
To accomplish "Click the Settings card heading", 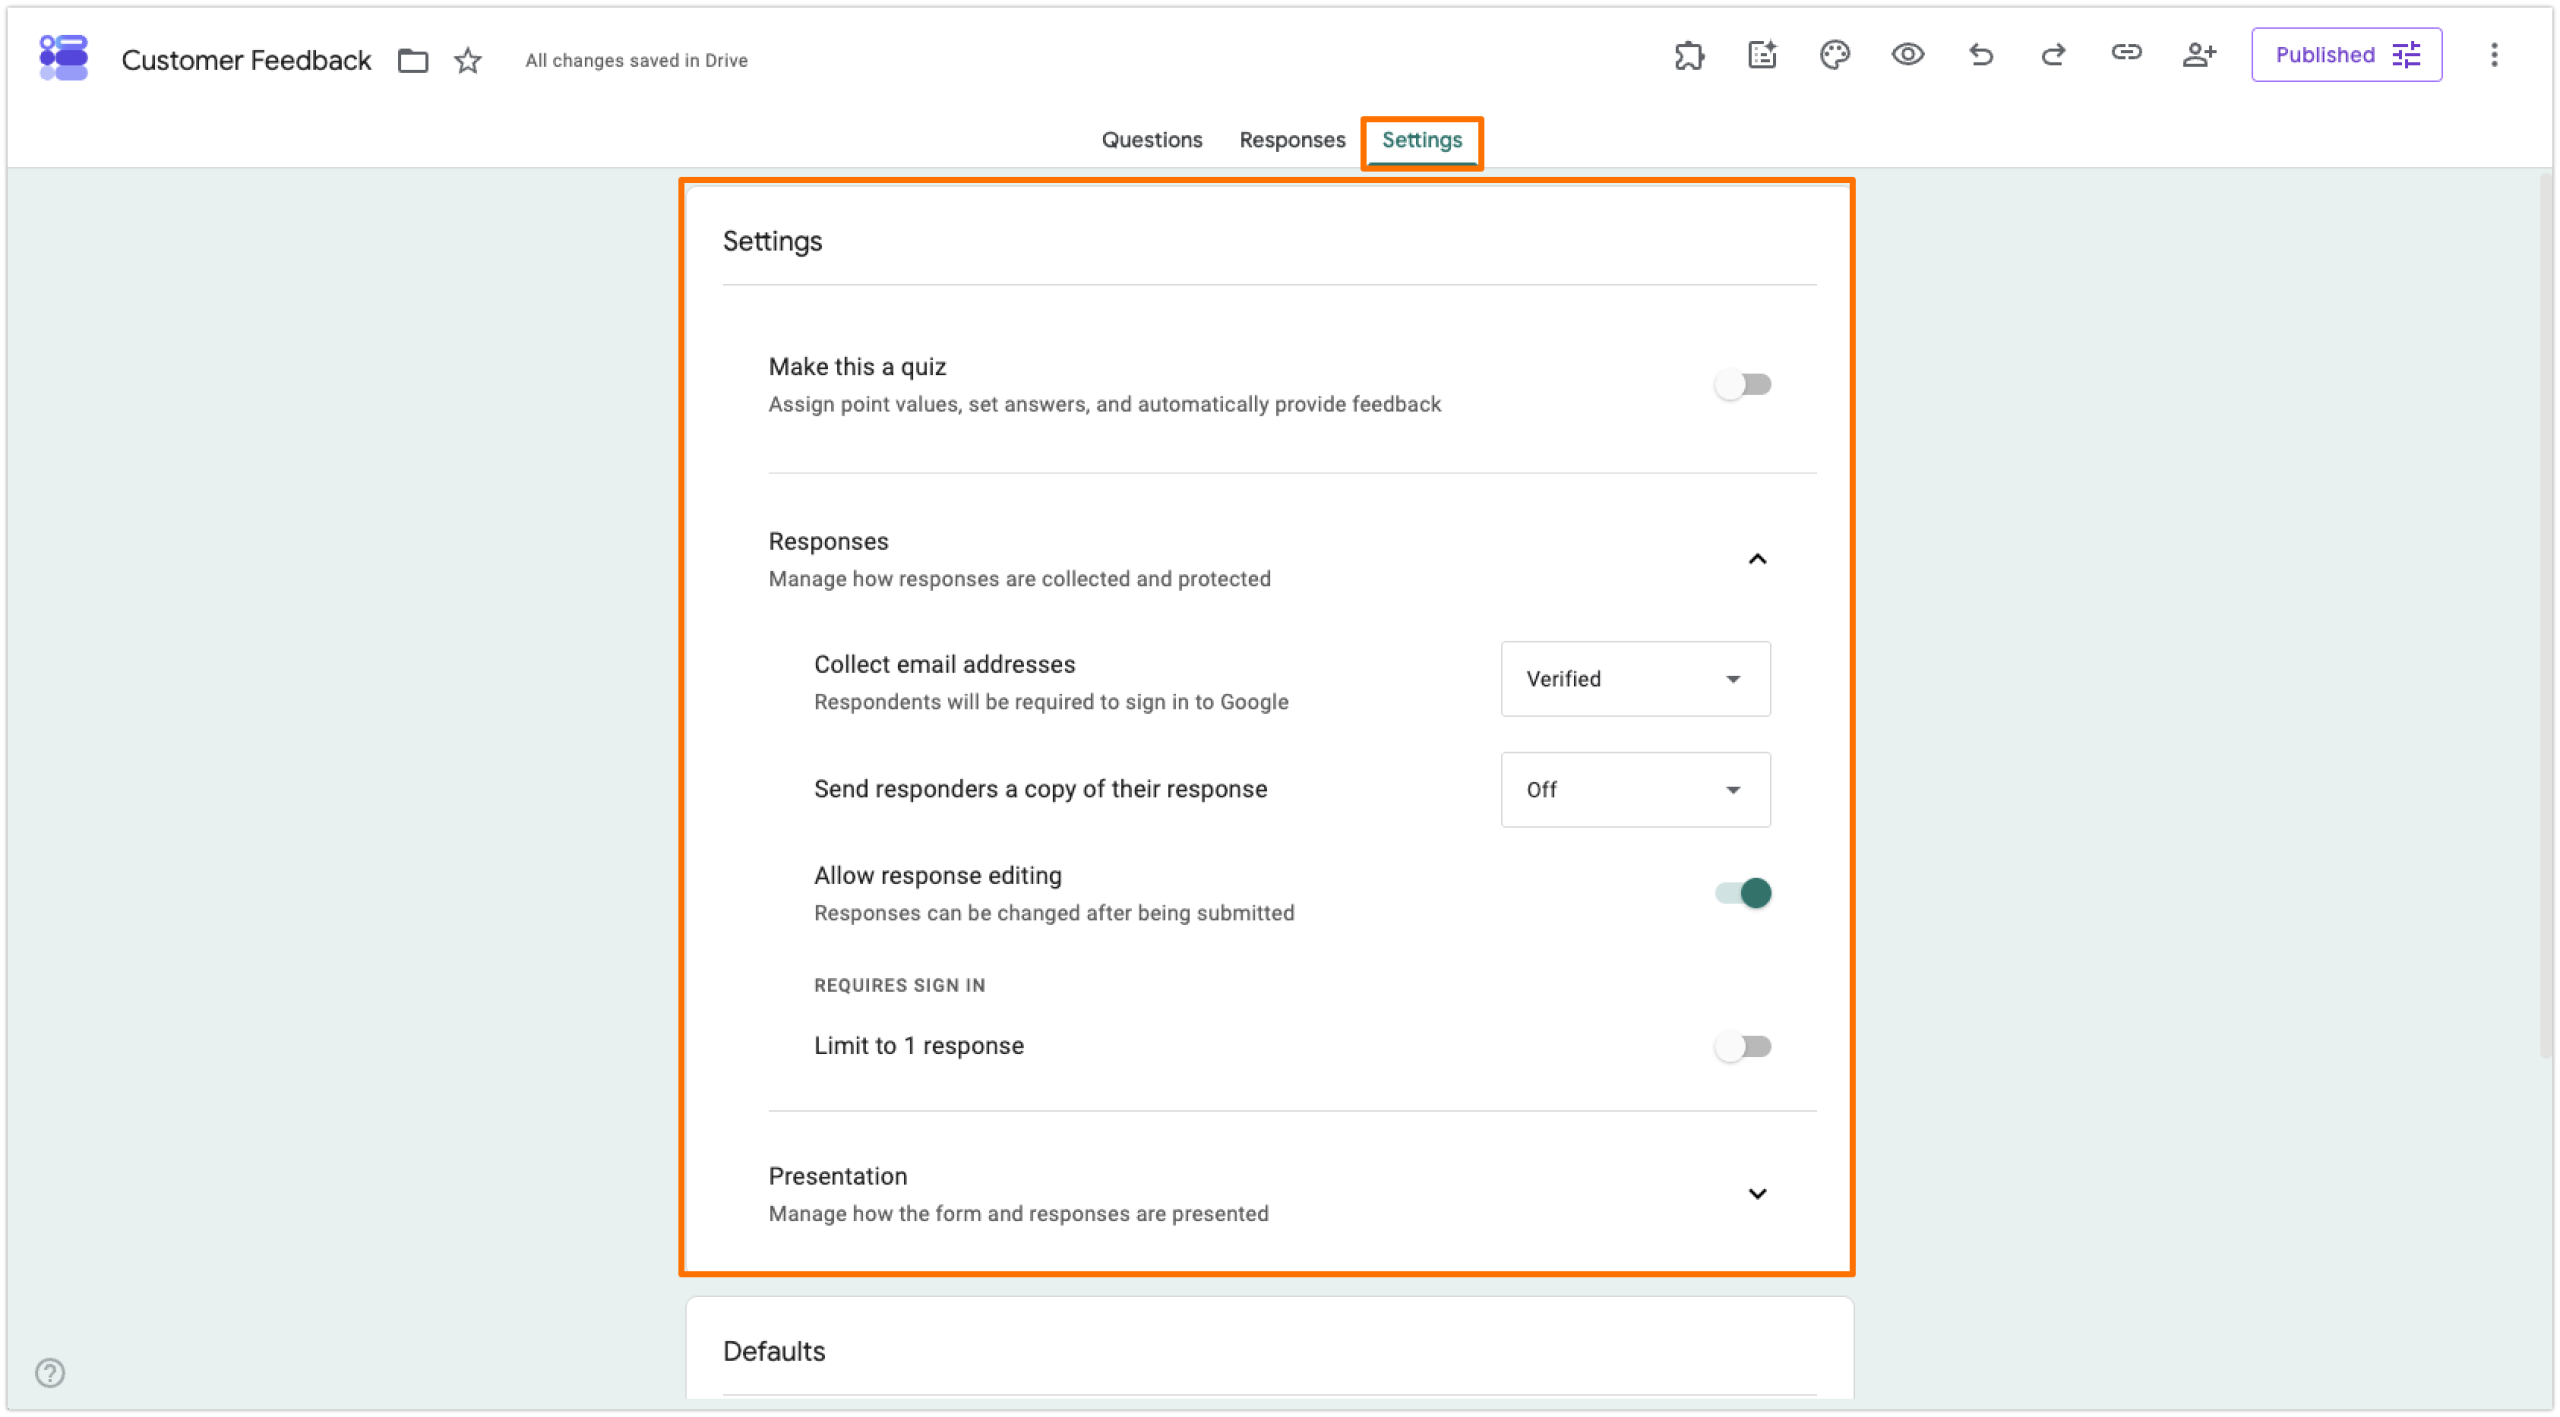I will [x=772, y=241].
